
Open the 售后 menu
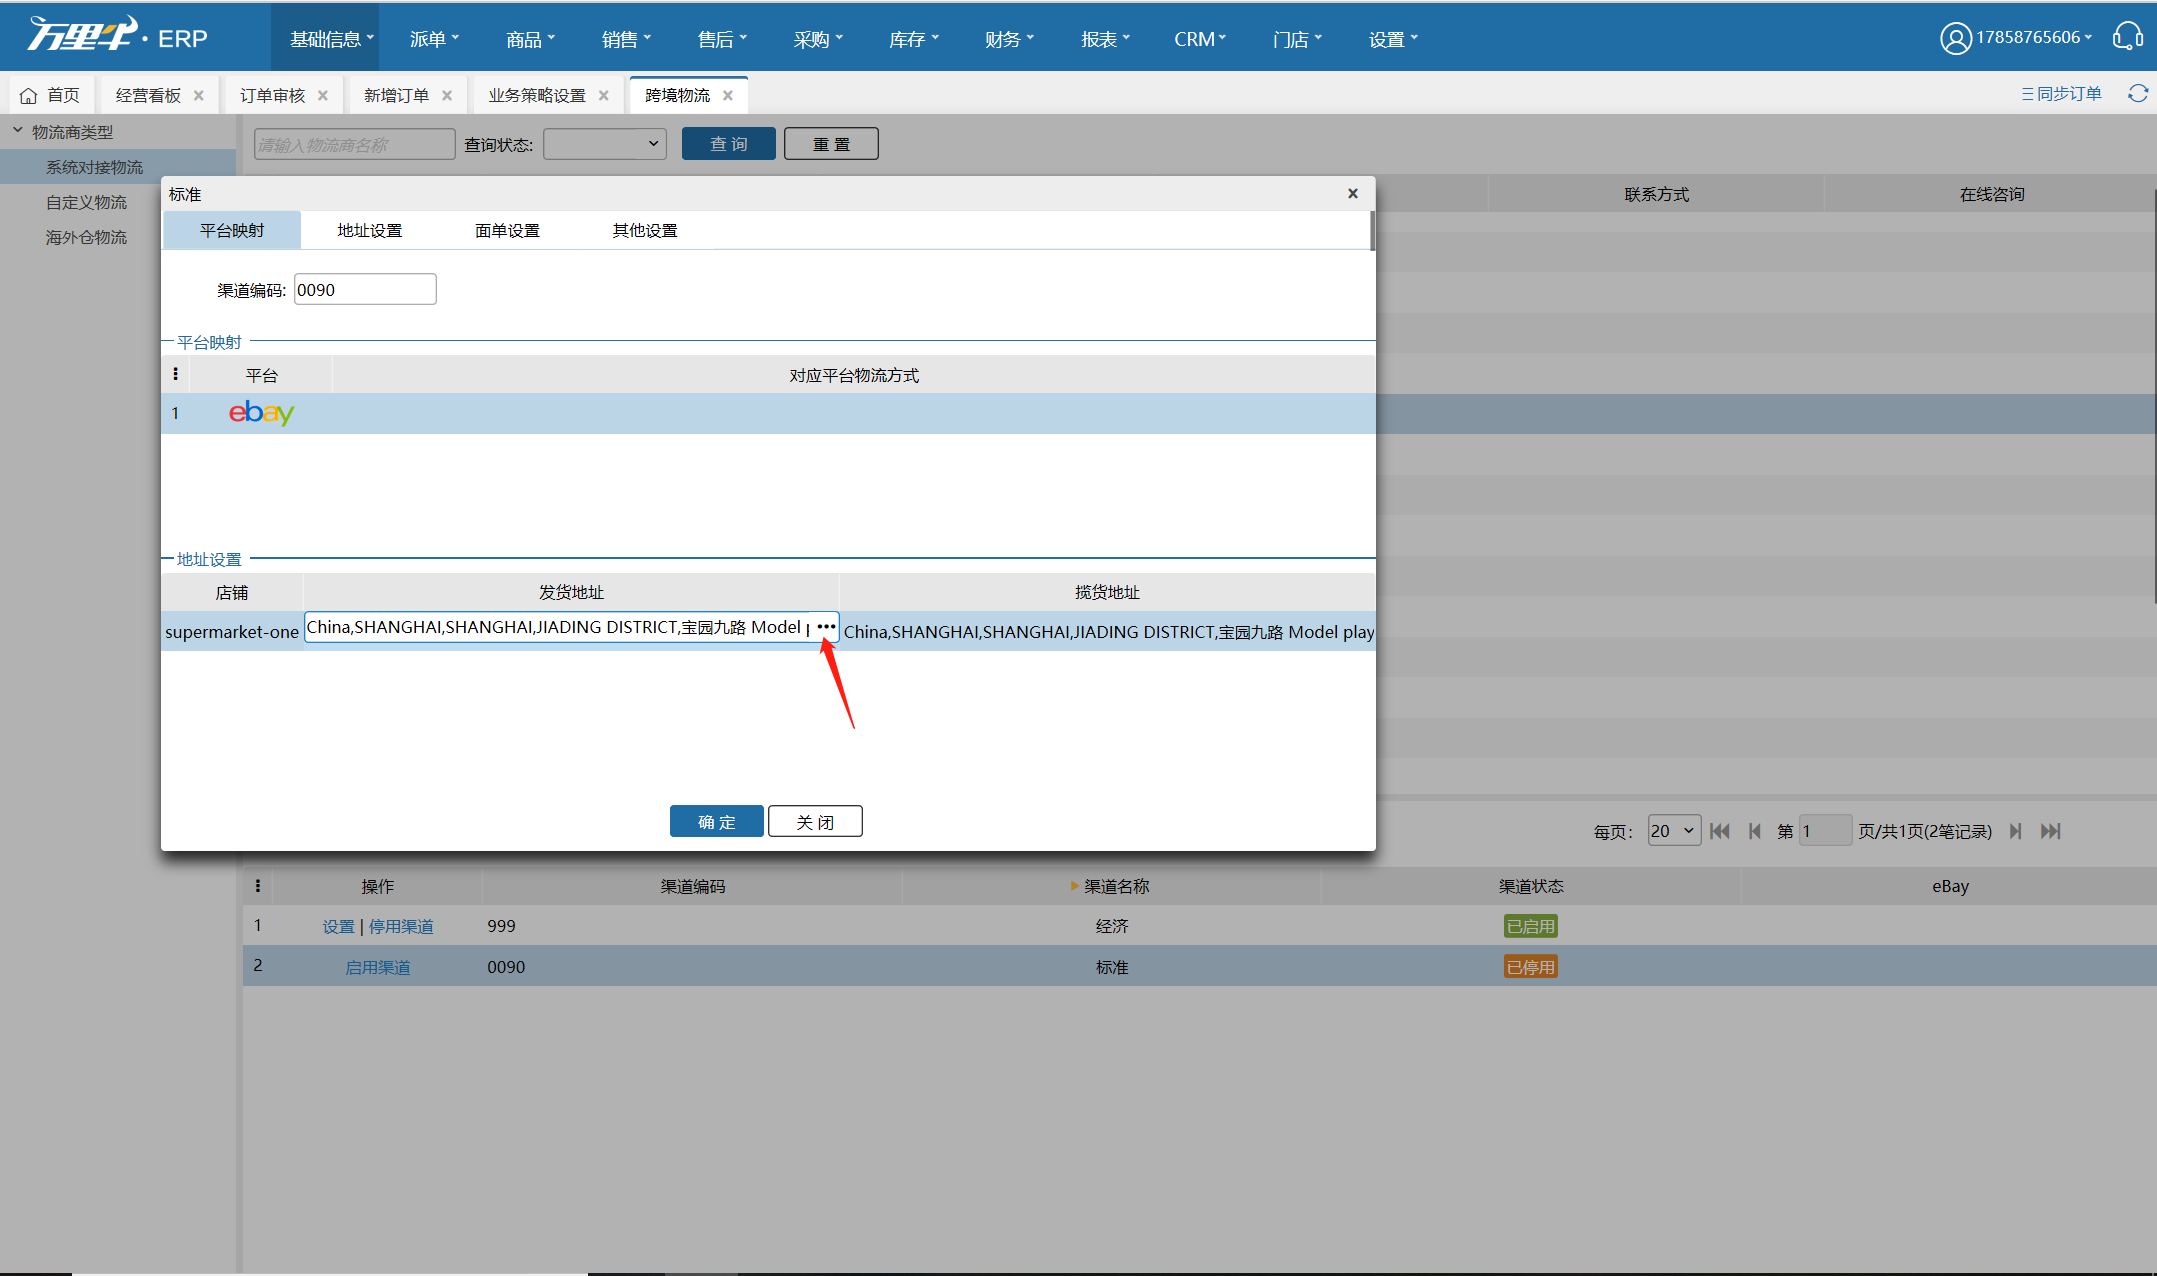(722, 38)
